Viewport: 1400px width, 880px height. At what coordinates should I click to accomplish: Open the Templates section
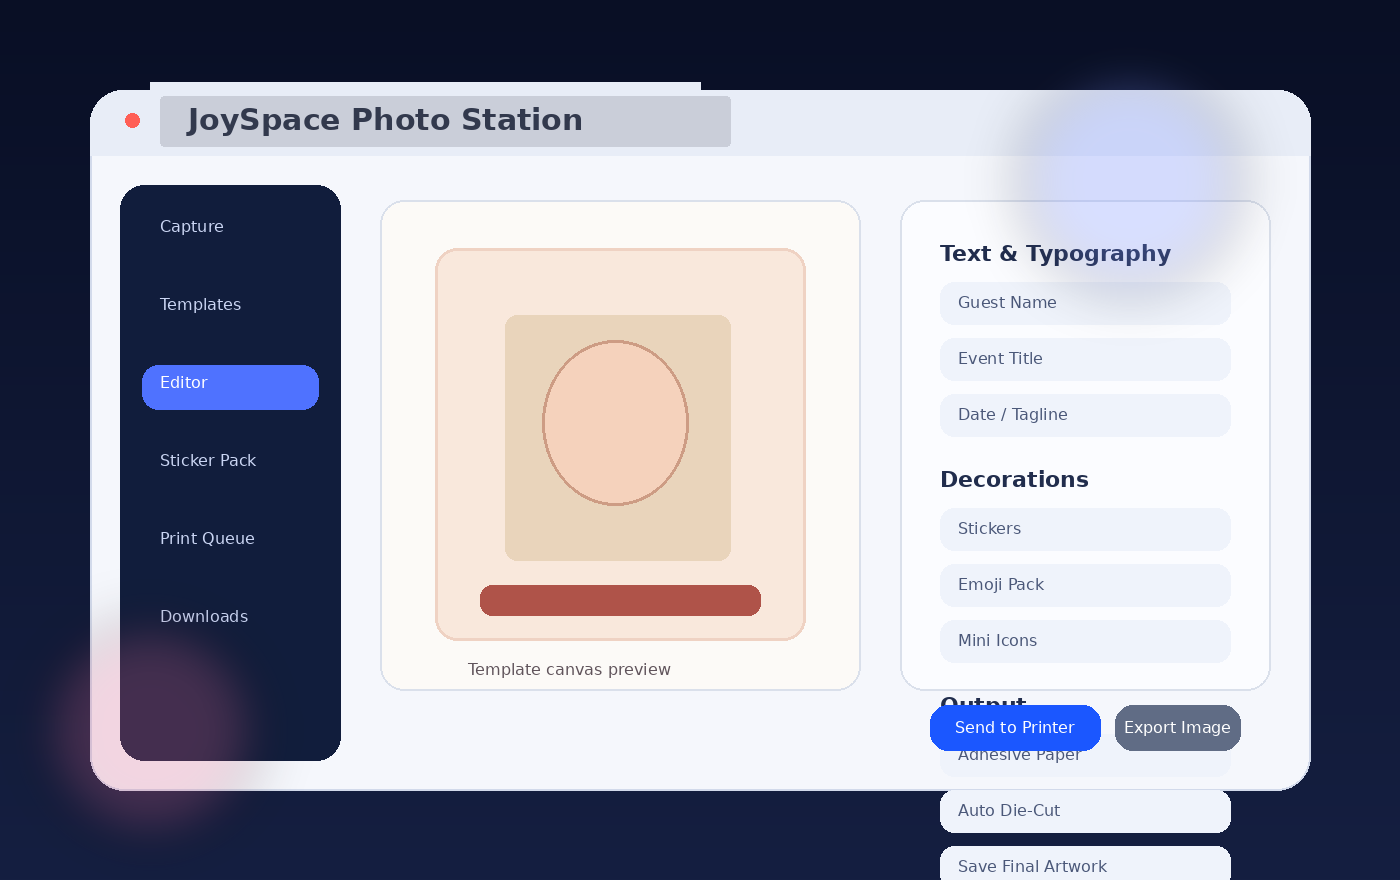(x=200, y=304)
